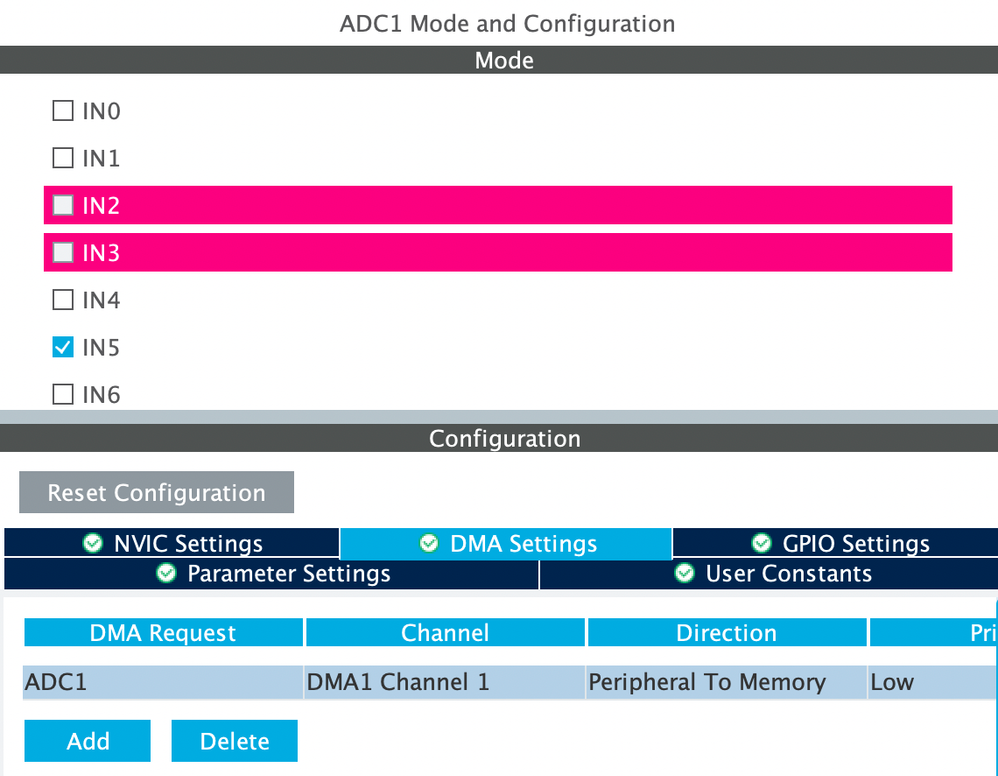The height and width of the screenshot is (776, 998).
Task: Delete the selected DMA request
Action: (234, 741)
